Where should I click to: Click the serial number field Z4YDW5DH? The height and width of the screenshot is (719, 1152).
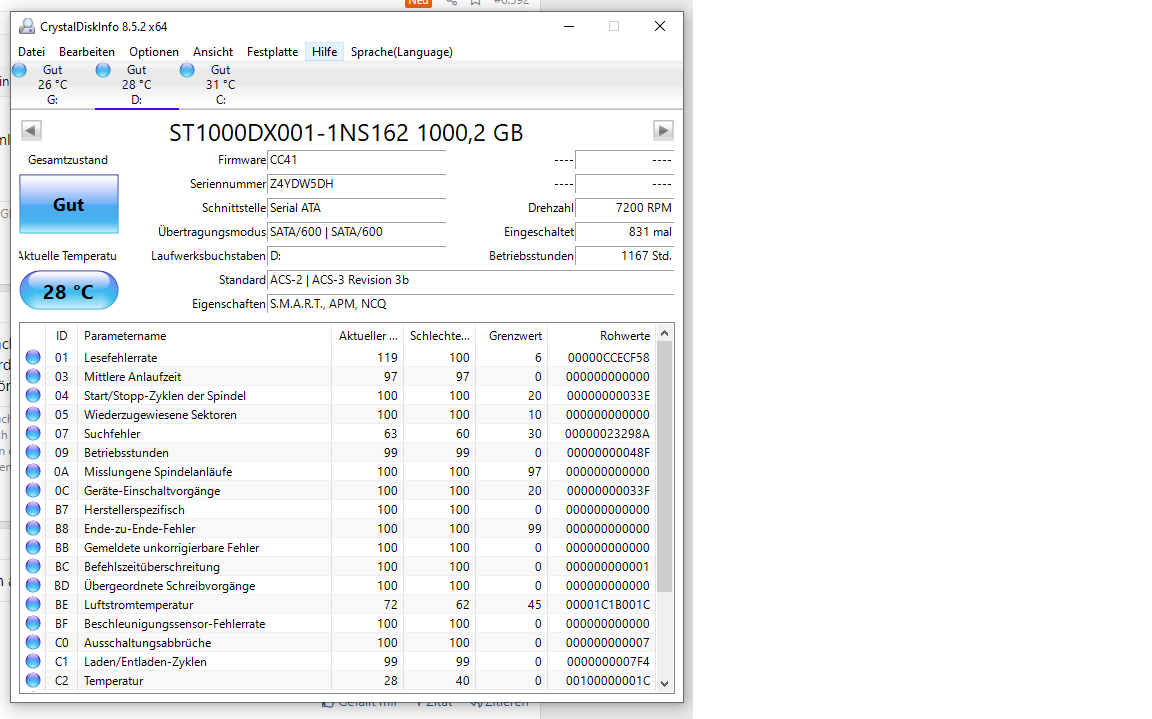(356, 184)
